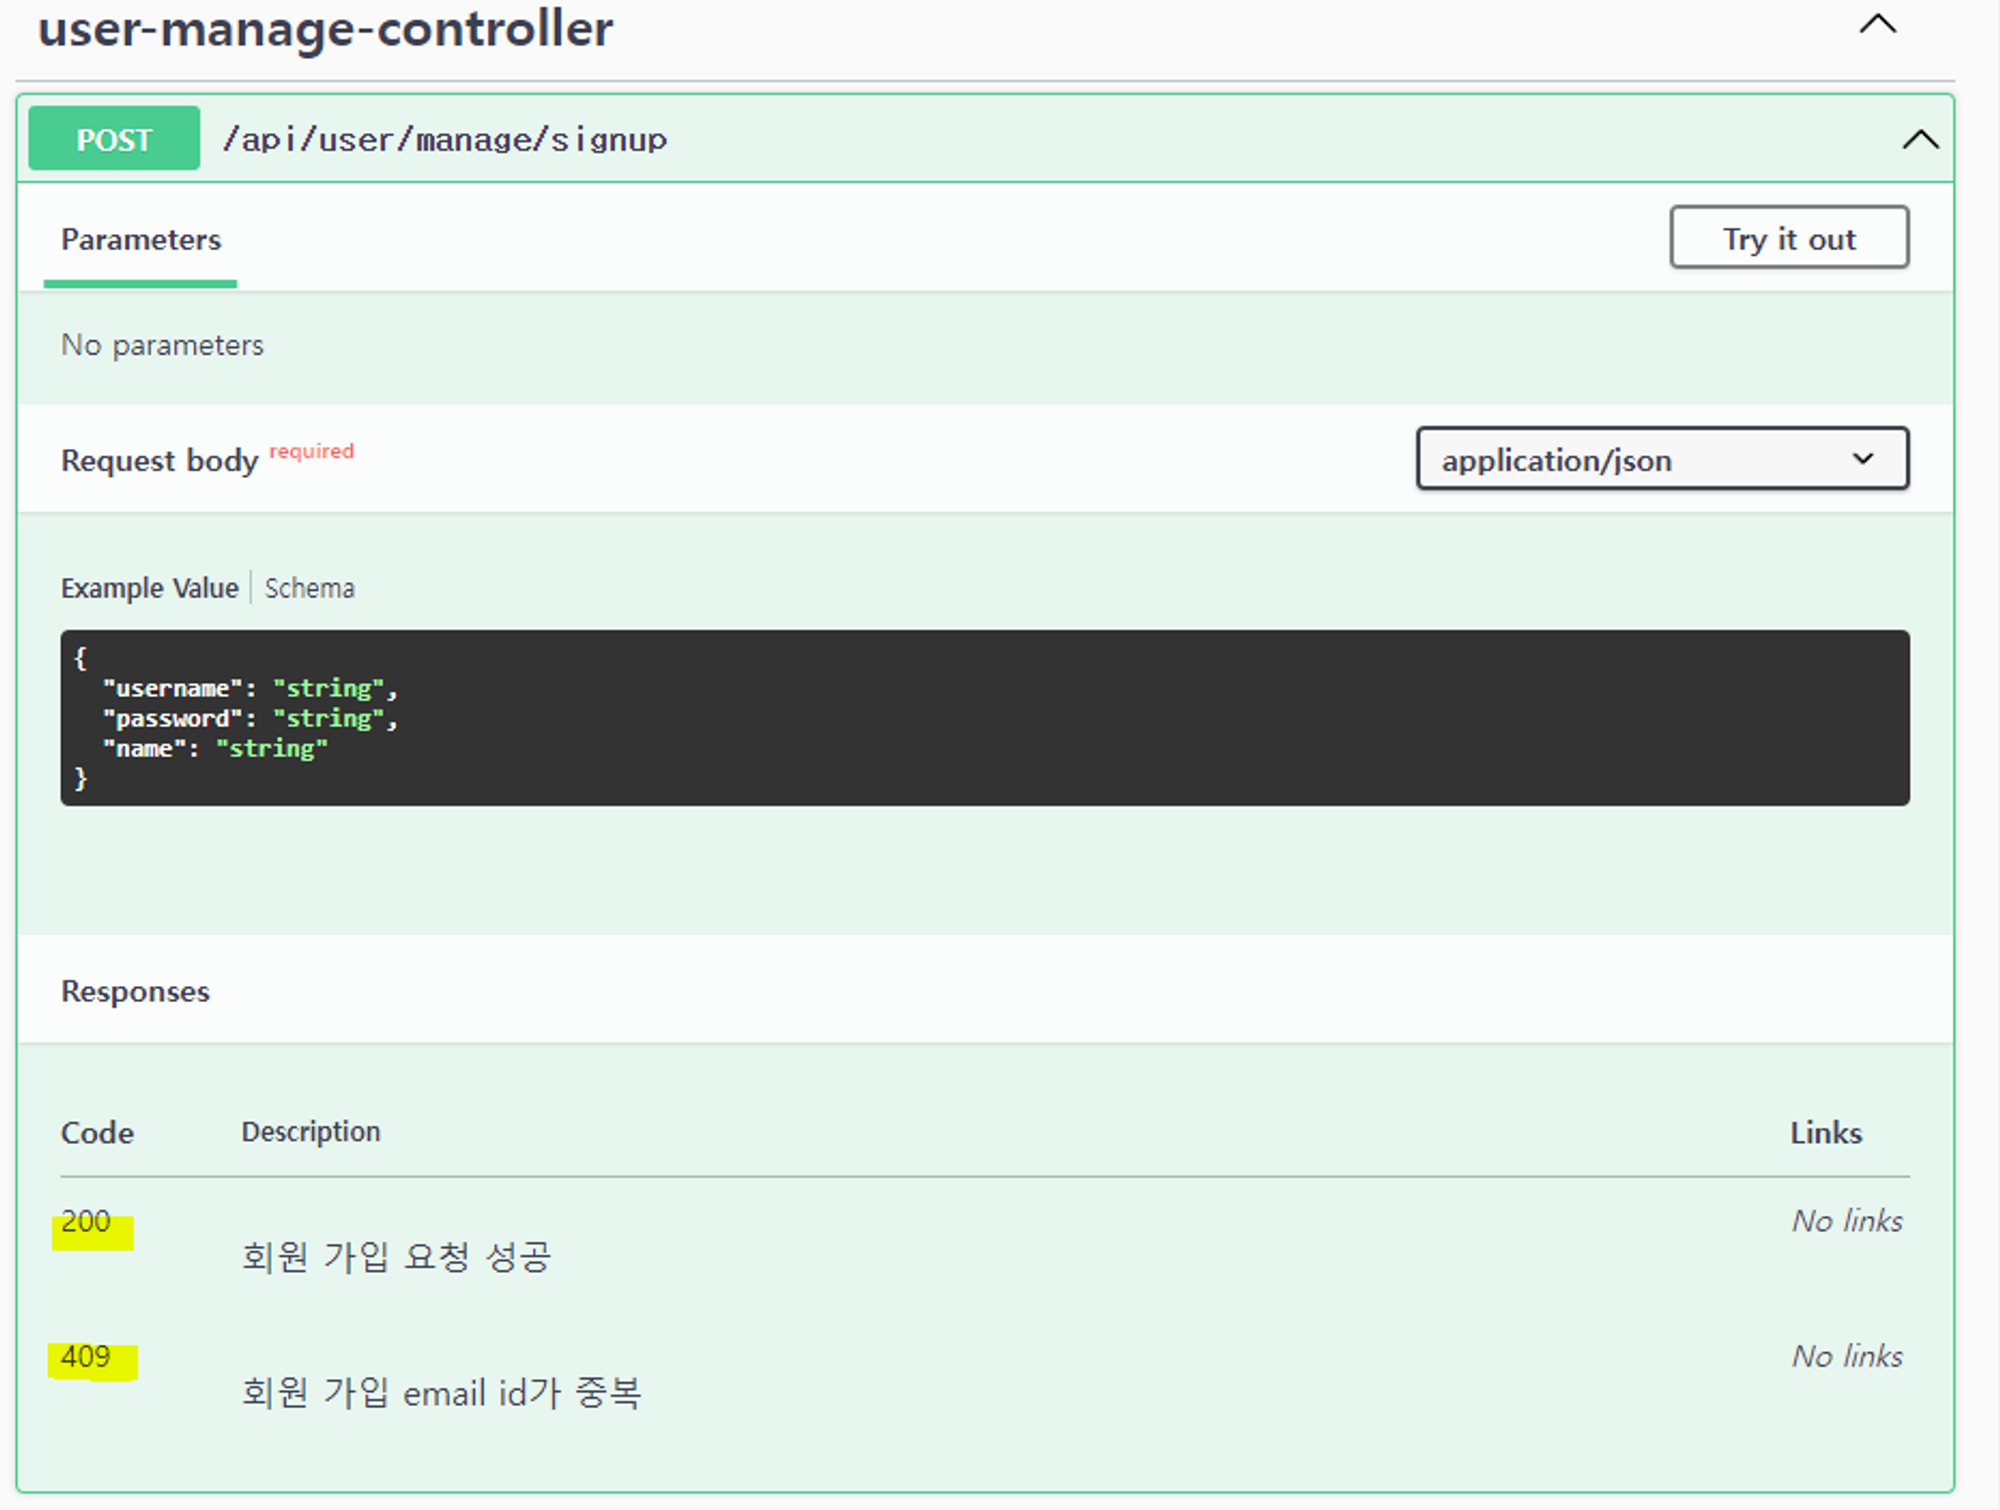Select the Example Value tab
Image resolution: width=2000 pixels, height=1510 pixels.
150,588
